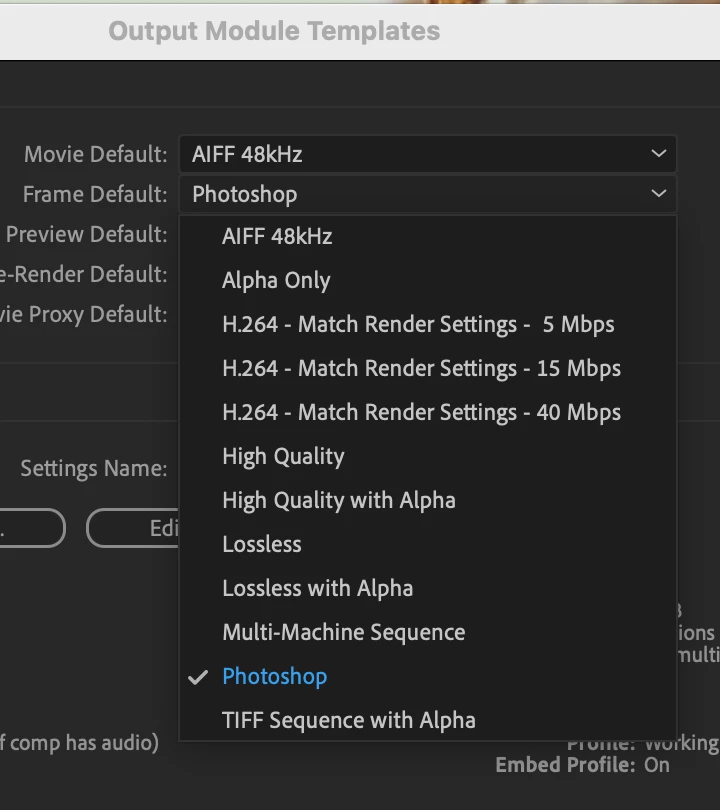720x810 pixels.
Task: Choose Alpha Only option
Action: coord(428,281)
